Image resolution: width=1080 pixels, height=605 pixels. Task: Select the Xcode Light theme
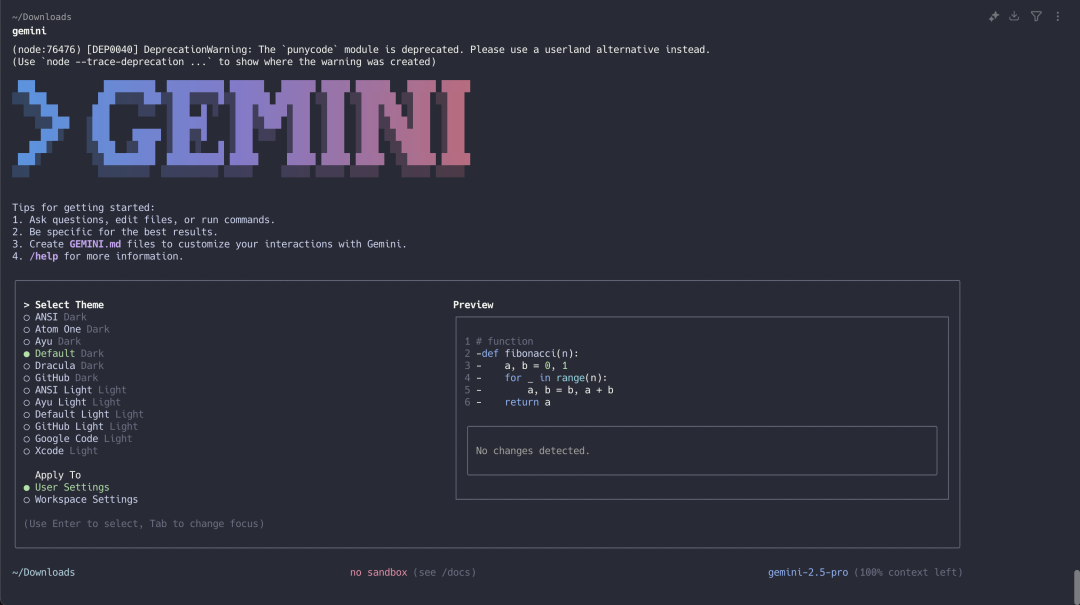coord(61,451)
